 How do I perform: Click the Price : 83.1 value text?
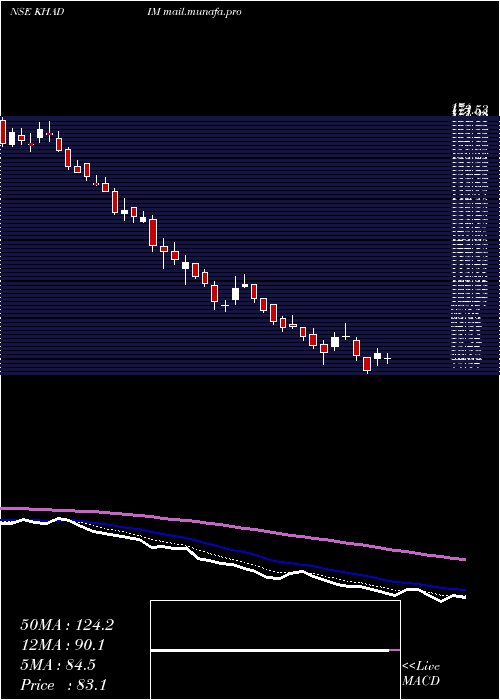63,685
